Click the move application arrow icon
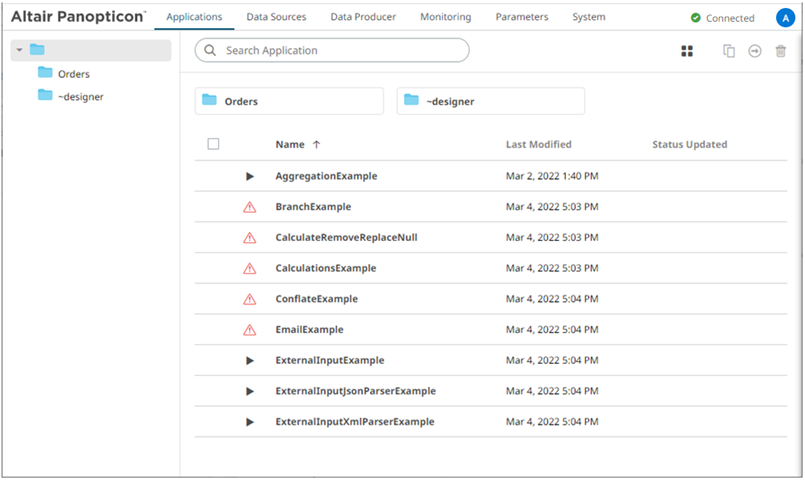 (x=755, y=51)
